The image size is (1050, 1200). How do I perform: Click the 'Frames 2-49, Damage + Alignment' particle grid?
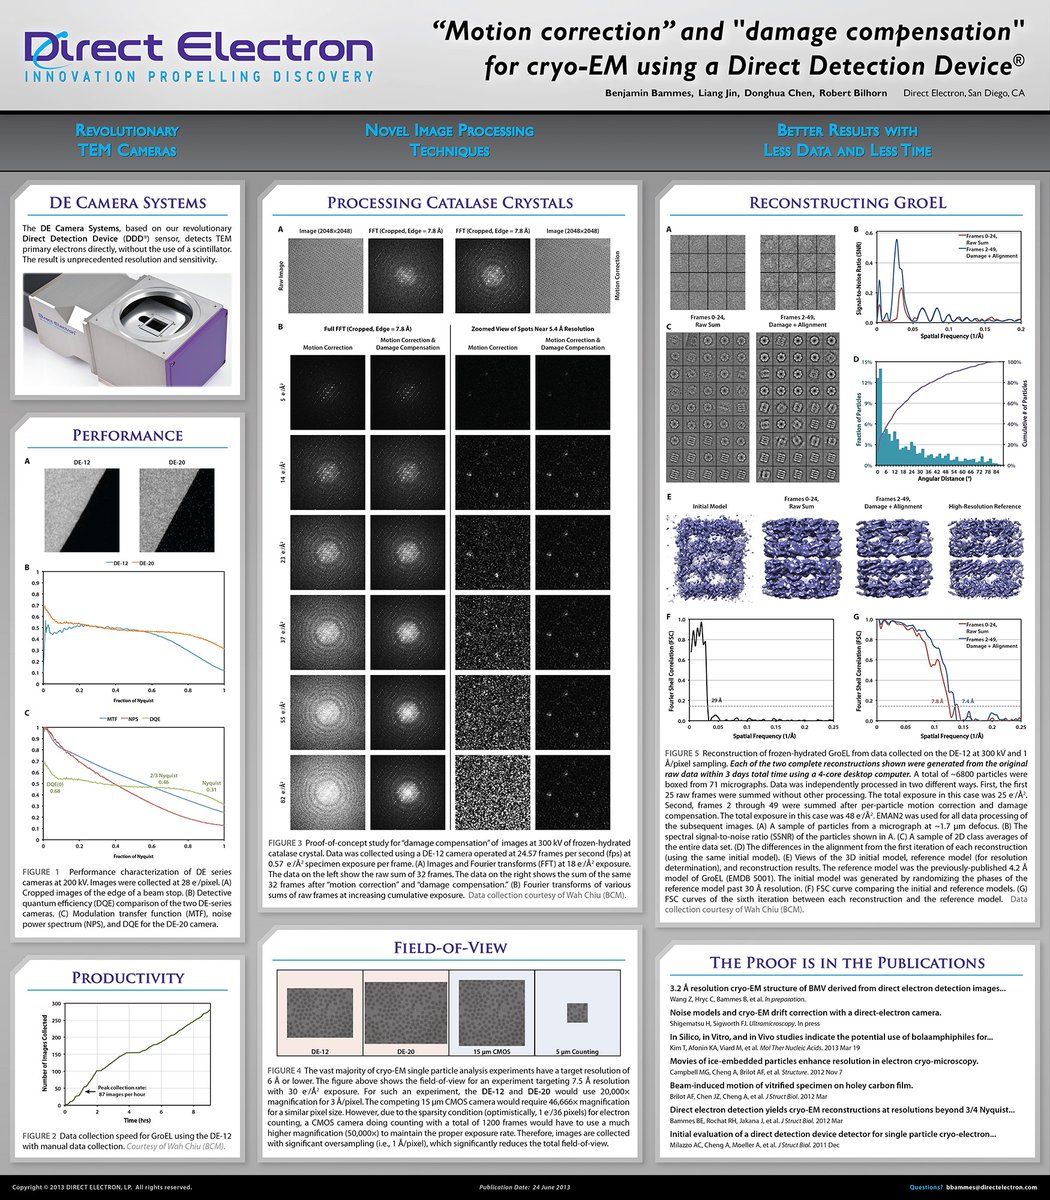(796, 271)
